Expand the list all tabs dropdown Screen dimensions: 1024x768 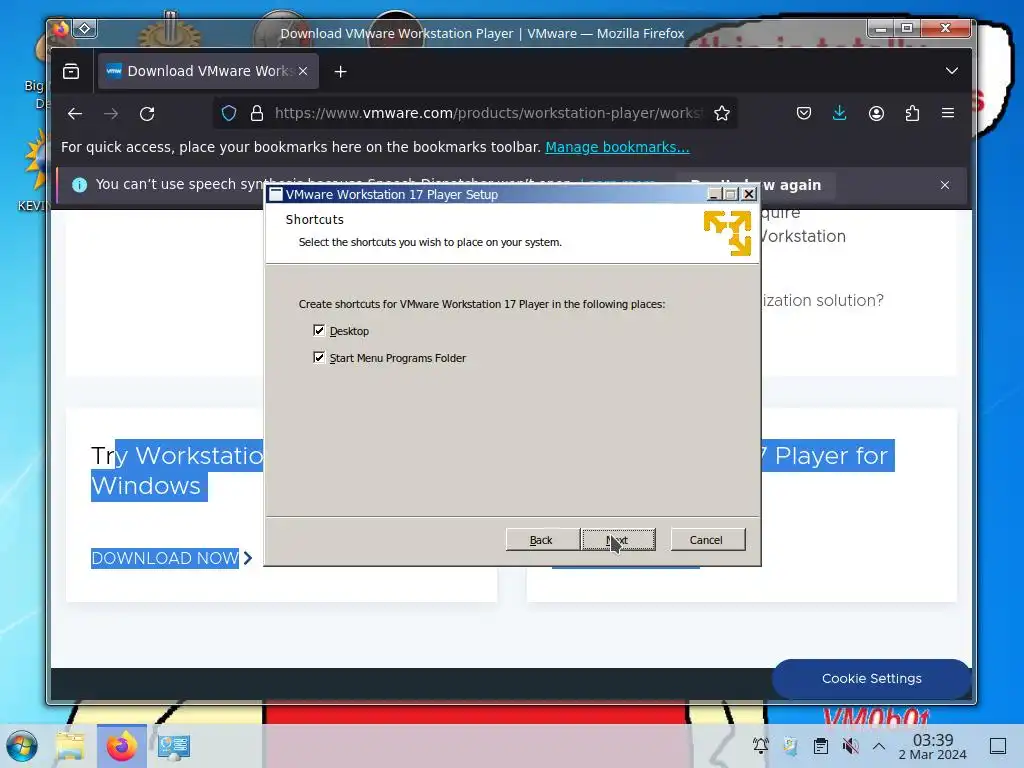point(952,71)
